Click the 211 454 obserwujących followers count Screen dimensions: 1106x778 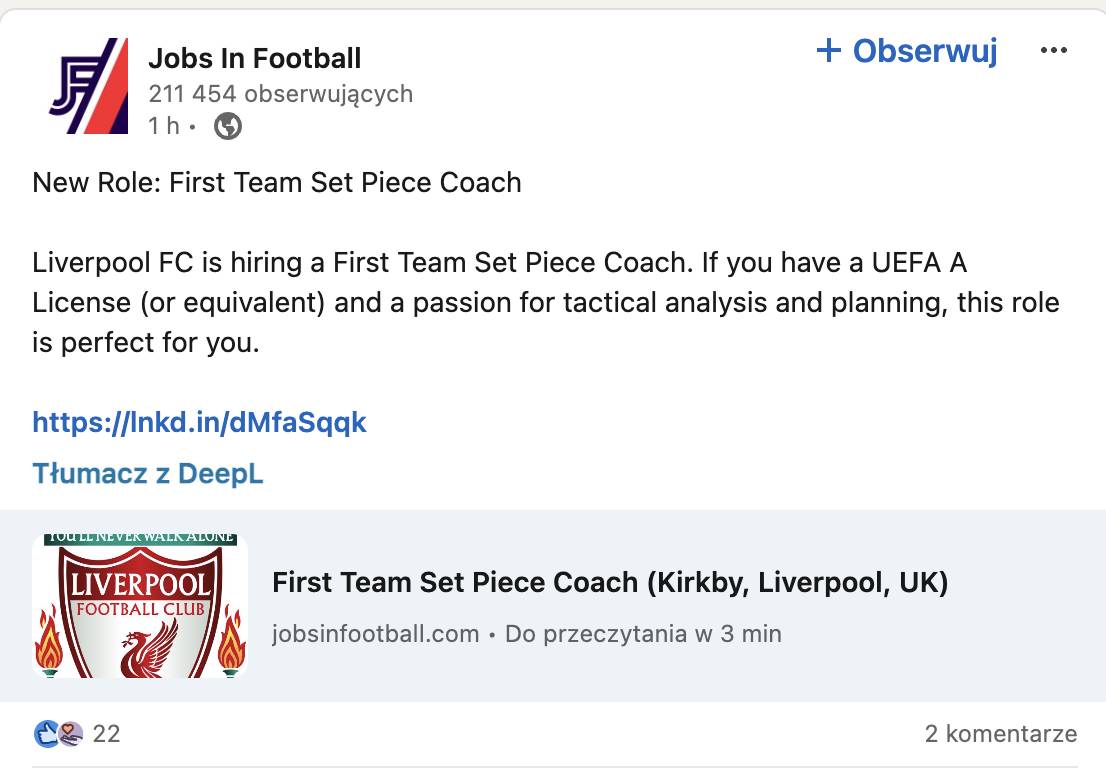point(280,94)
